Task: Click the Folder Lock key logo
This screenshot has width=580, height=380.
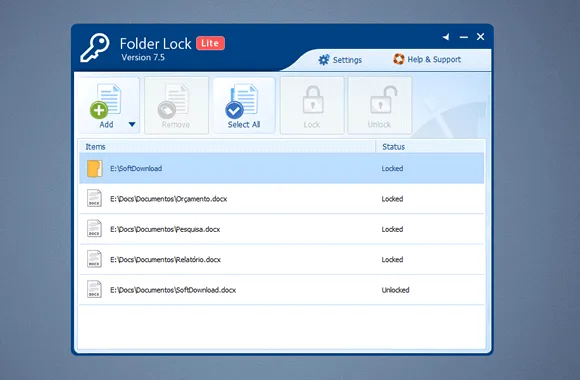Action: pyautogui.click(x=95, y=47)
